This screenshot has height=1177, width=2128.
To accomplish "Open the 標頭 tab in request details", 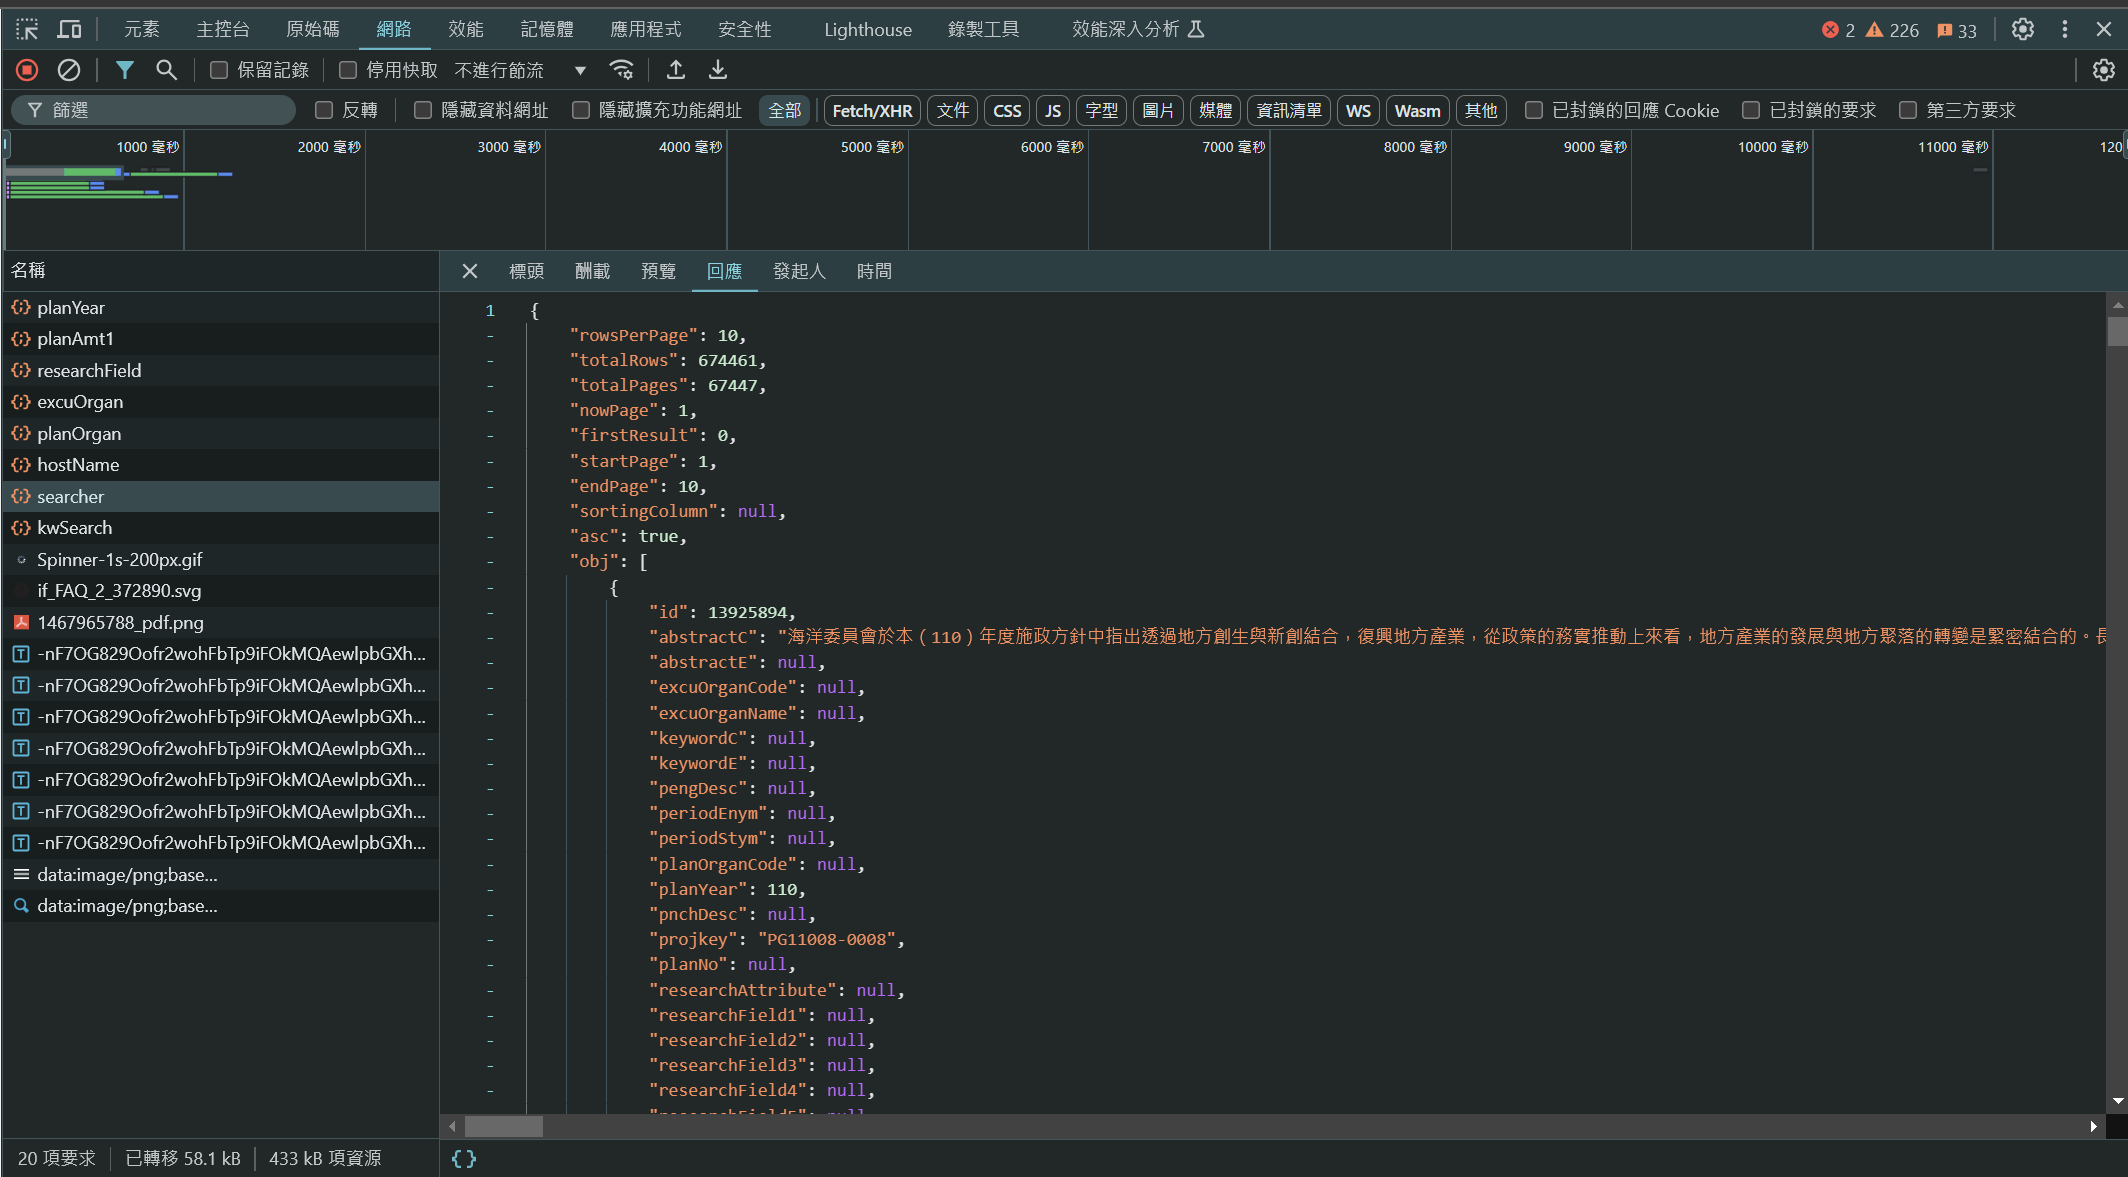I will [526, 271].
